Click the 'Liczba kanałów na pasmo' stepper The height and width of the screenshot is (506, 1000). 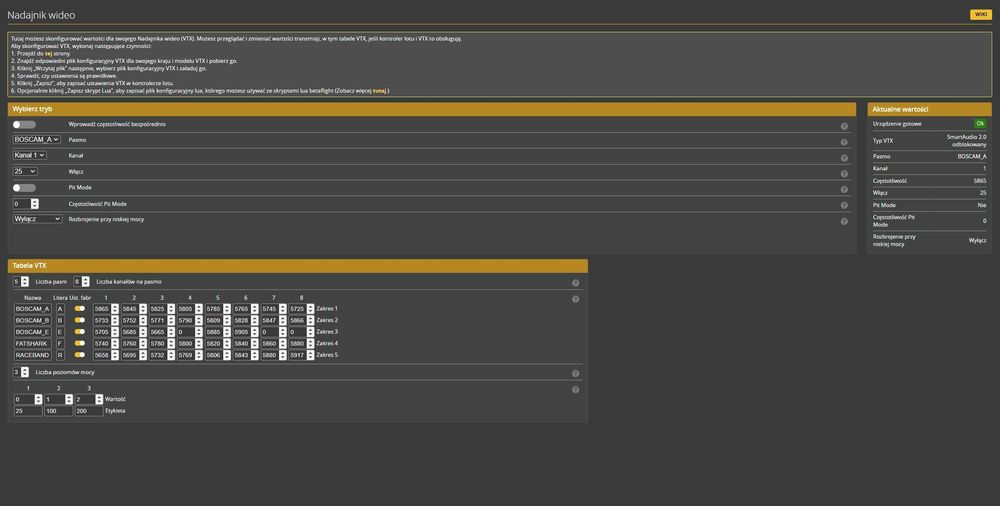[x=85, y=281]
